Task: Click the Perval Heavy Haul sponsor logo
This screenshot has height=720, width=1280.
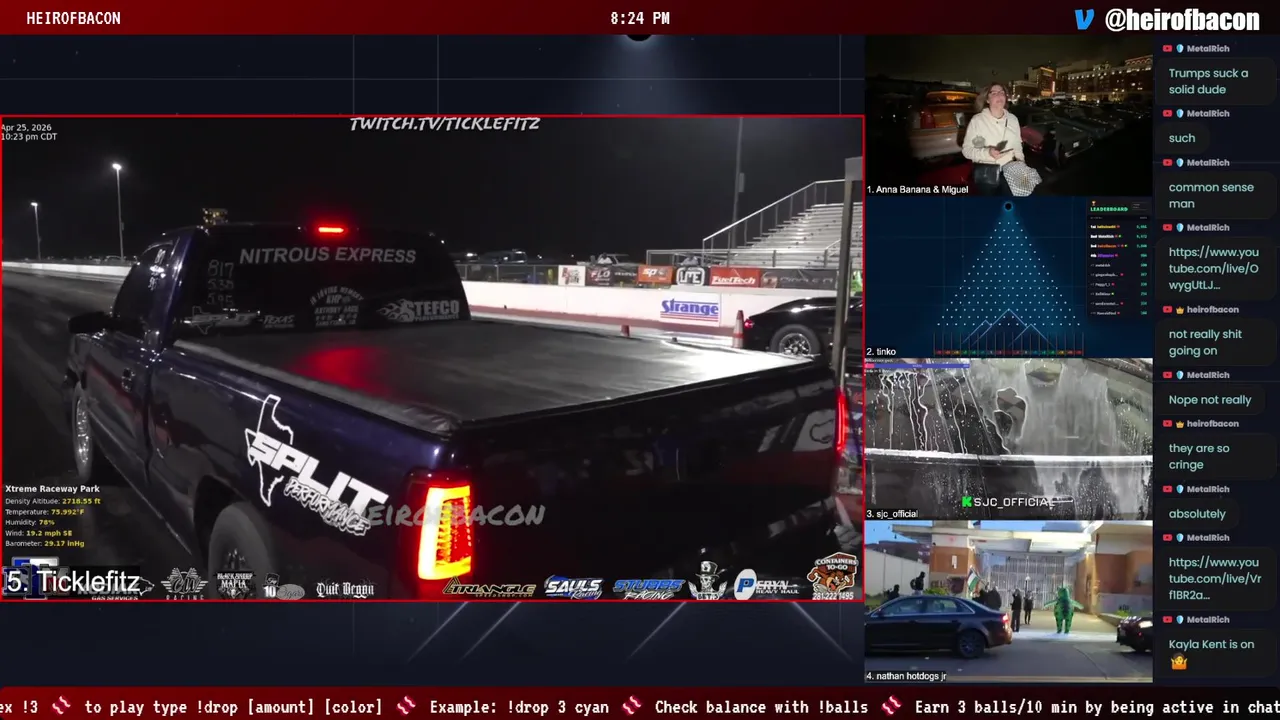Action: point(768,584)
